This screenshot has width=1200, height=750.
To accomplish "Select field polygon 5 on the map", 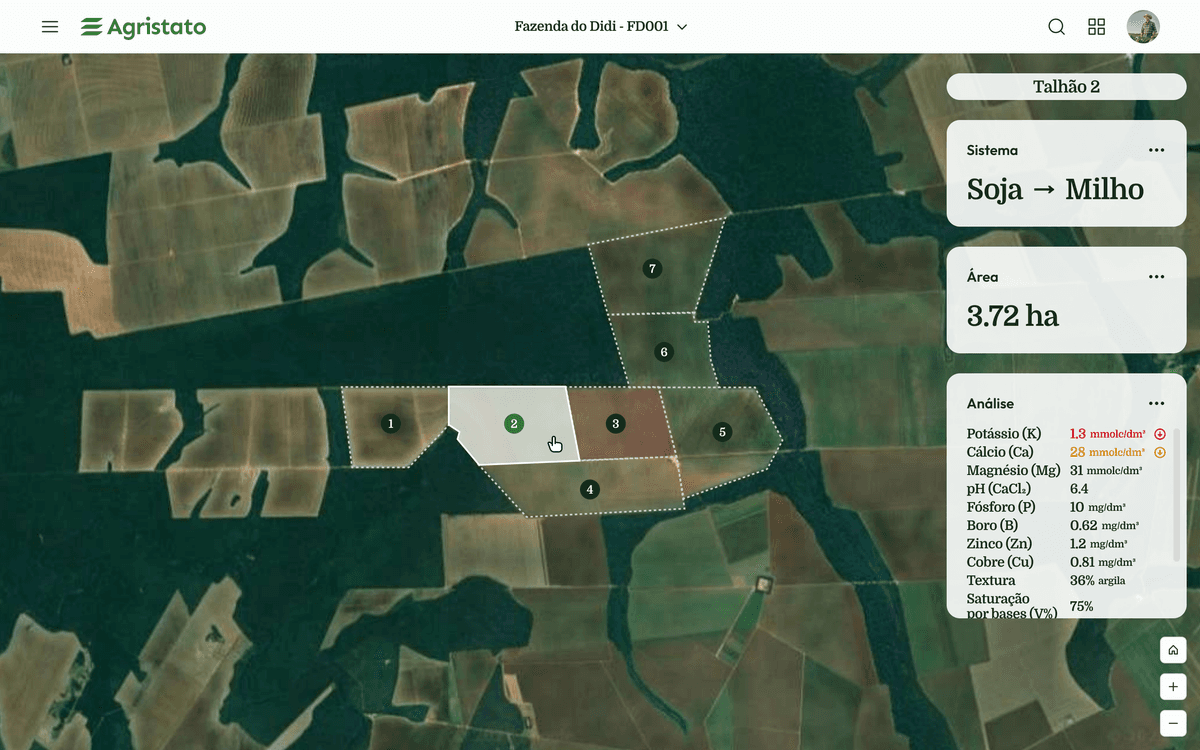I will 722,432.
